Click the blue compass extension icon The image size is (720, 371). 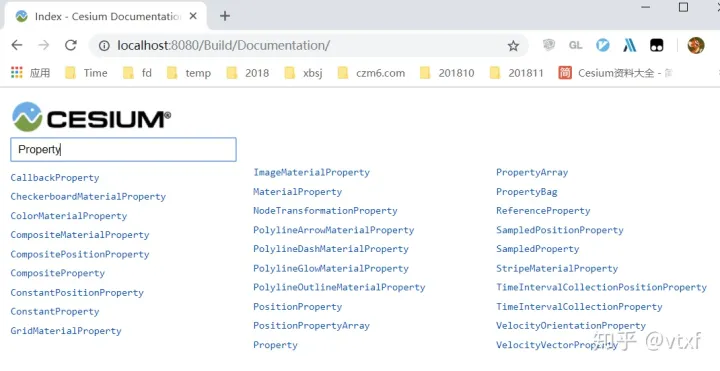[x=602, y=45]
